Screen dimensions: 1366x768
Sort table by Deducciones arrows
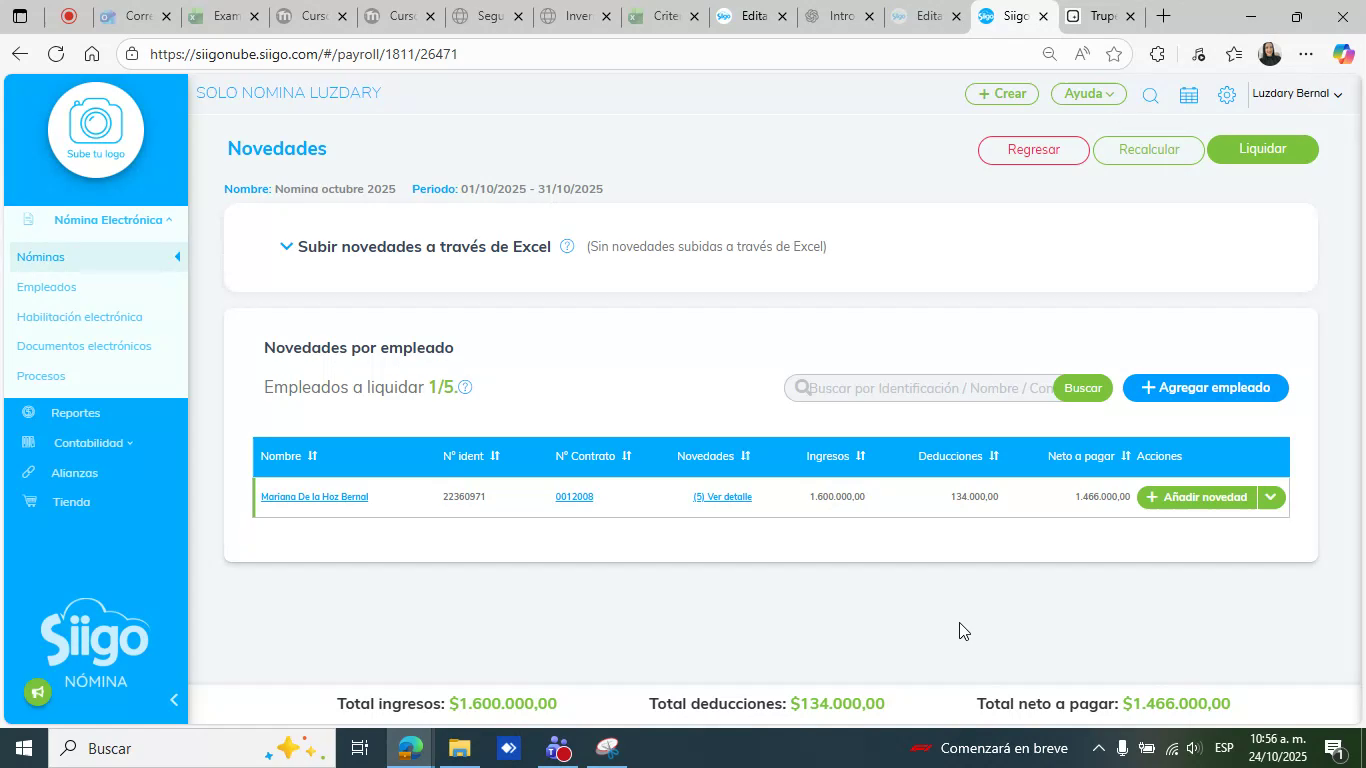(x=993, y=456)
